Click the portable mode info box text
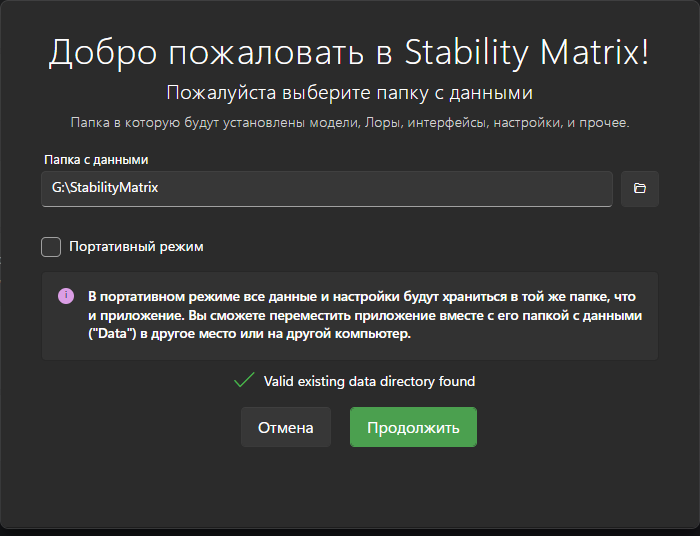Viewport: 700px width, 536px height. coord(365,315)
